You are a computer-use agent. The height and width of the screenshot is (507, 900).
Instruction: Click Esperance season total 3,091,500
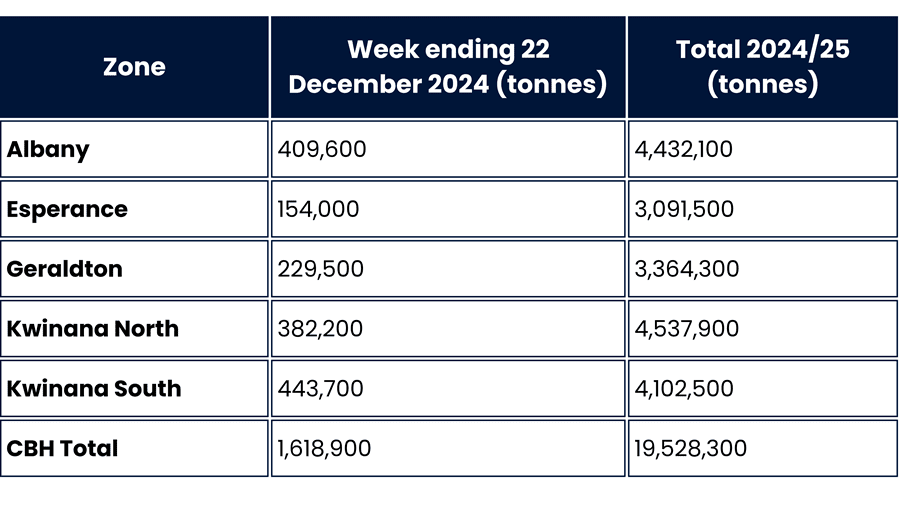point(684,209)
